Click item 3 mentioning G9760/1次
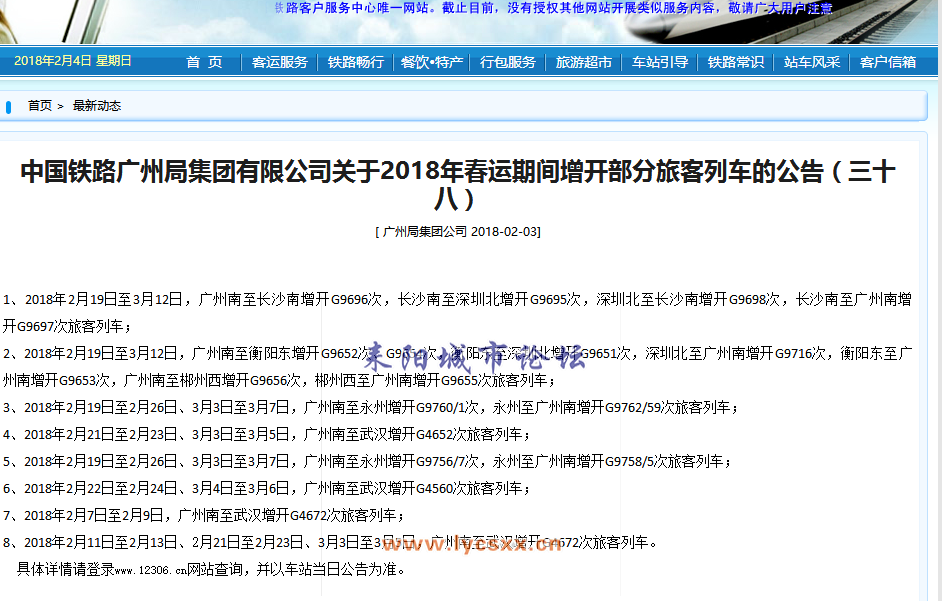The height and width of the screenshot is (601, 942). 370,407
